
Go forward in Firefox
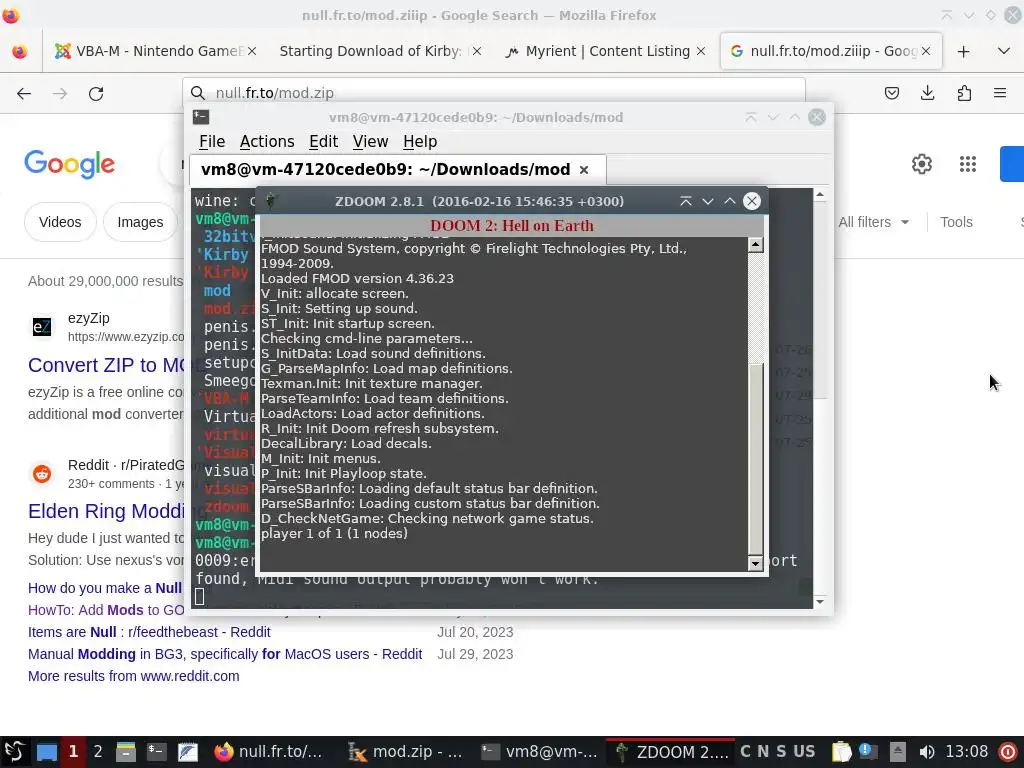pos(60,93)
